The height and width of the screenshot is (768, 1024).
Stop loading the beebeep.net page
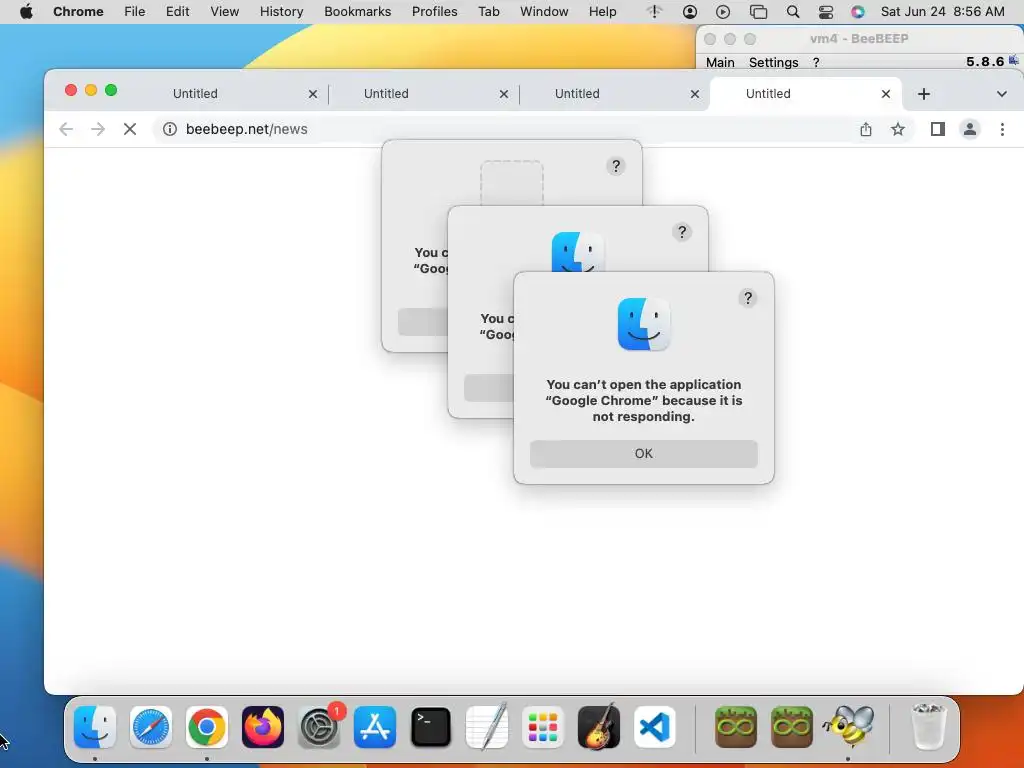130,129
